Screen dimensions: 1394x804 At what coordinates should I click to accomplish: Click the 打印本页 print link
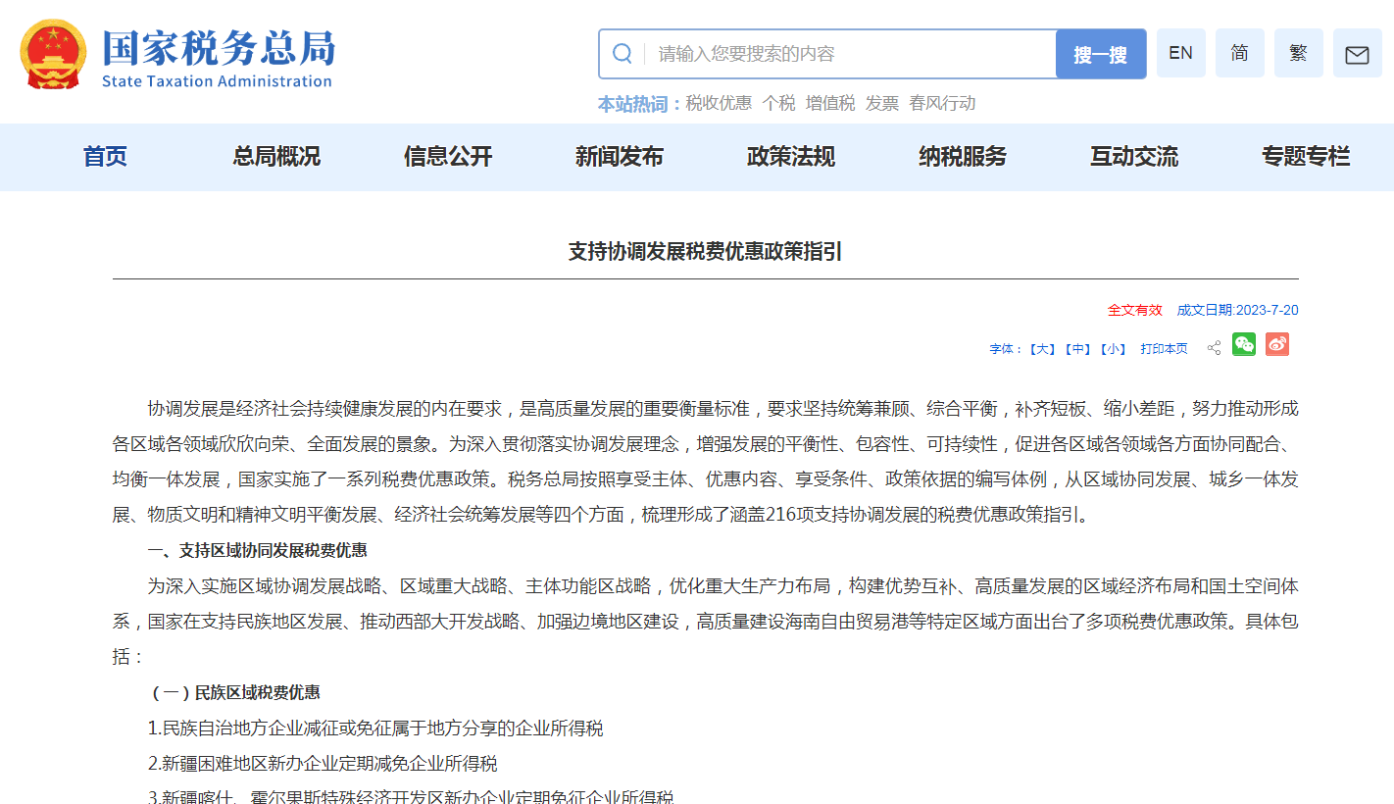coord(1164,349)
